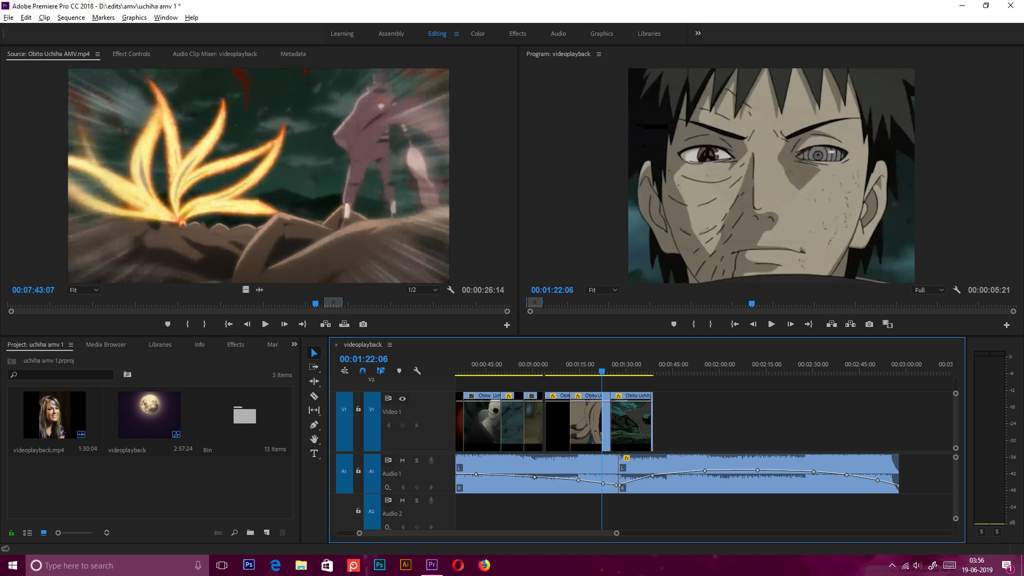The image size is (1024, 576).
Task: Open Source playback resolution 1/2 dropdown
Action: [x=422, y=290]
